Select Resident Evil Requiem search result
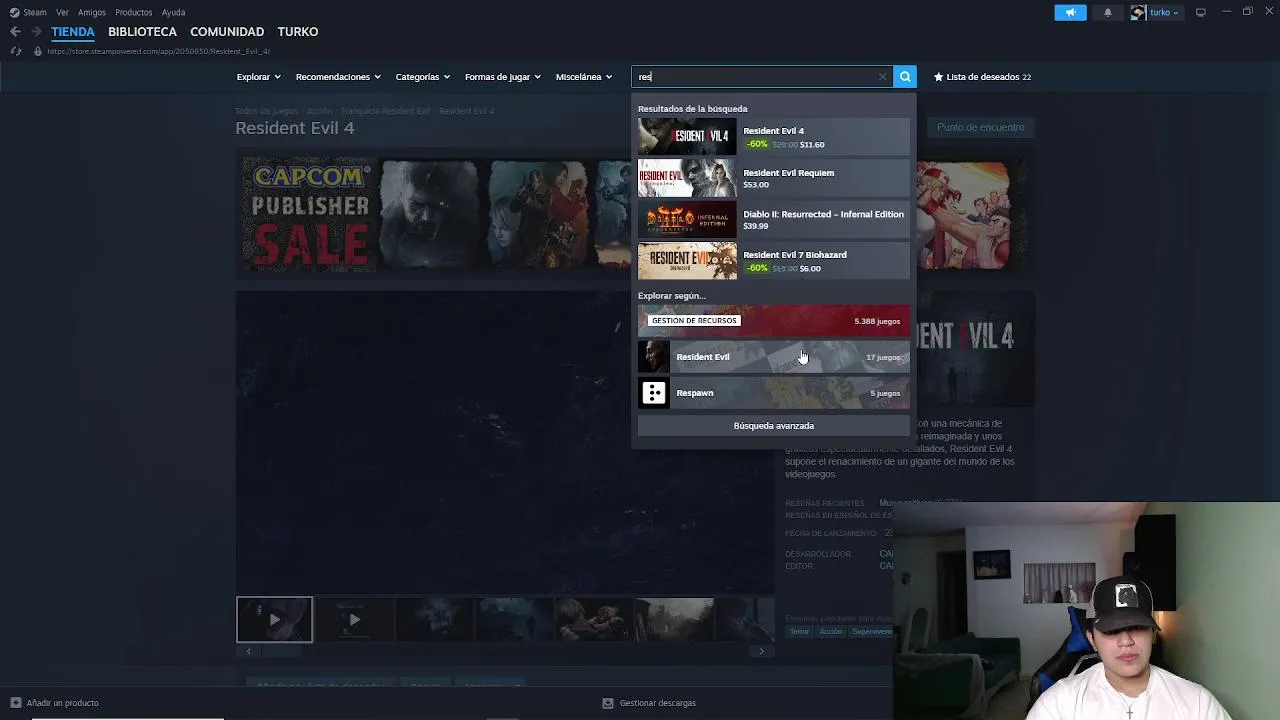Viewport: 1280px width, 720px height. pyautogui.click(x=774, y=178)
